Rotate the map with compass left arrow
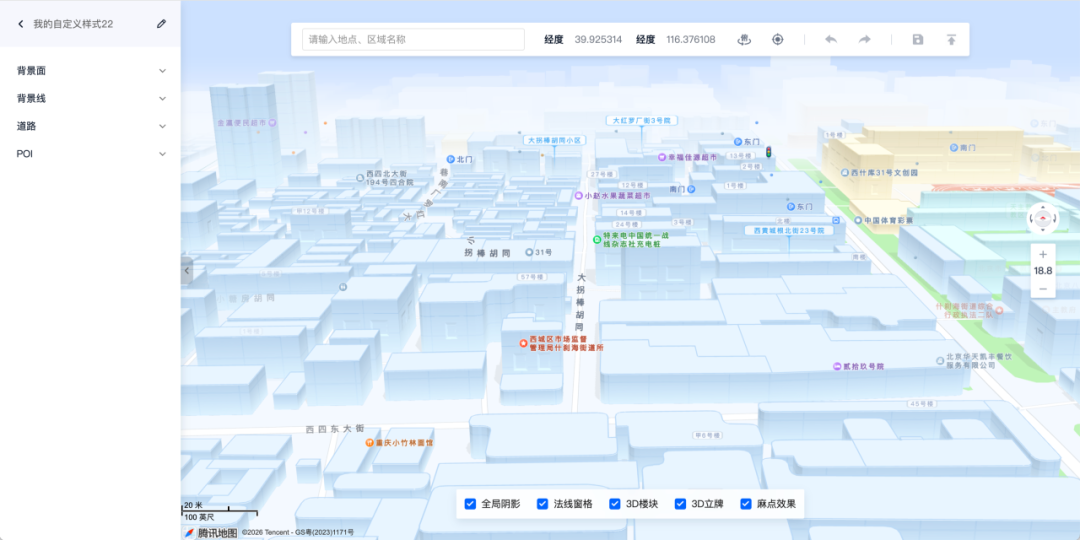Screen dimensions: 1080x540 click(x=1030, y=219)
